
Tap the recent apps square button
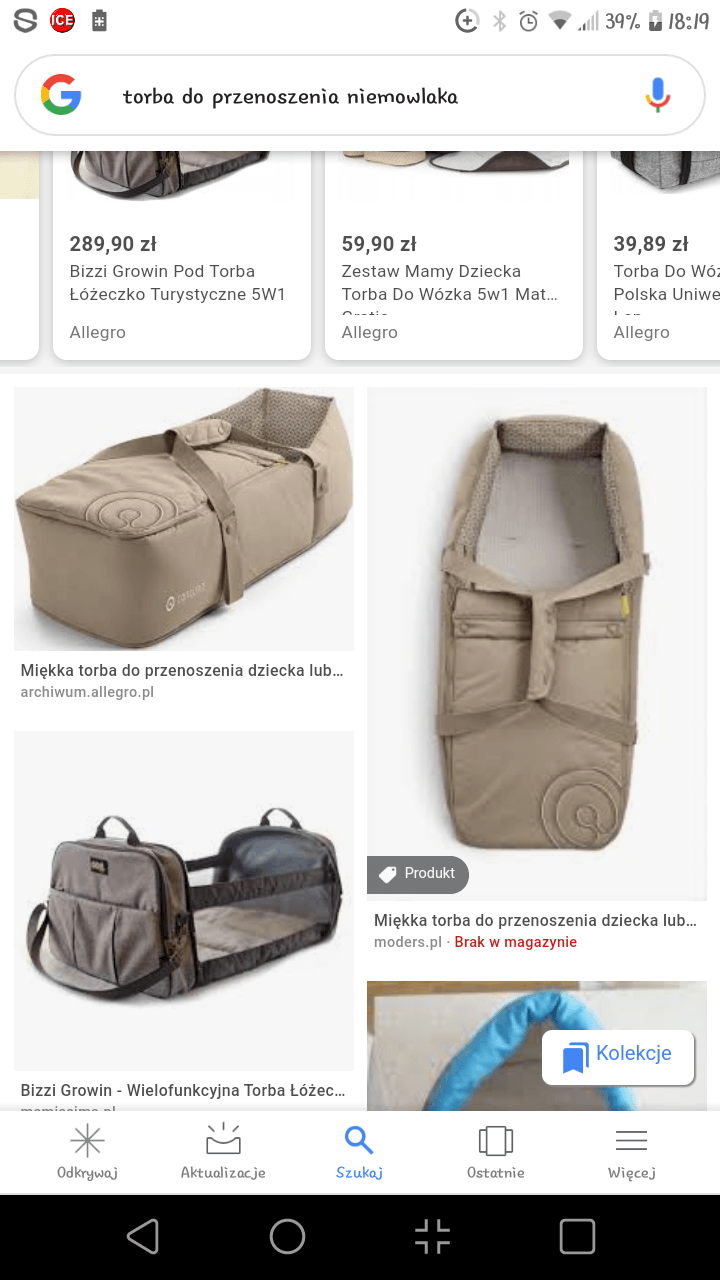(577, 1237)
